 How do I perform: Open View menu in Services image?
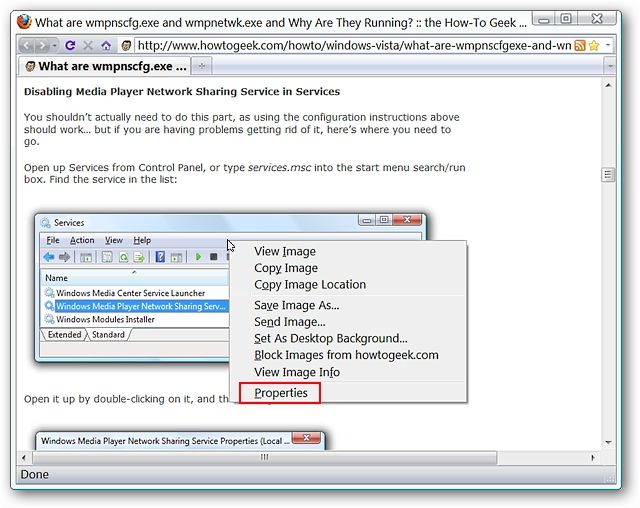113,240
